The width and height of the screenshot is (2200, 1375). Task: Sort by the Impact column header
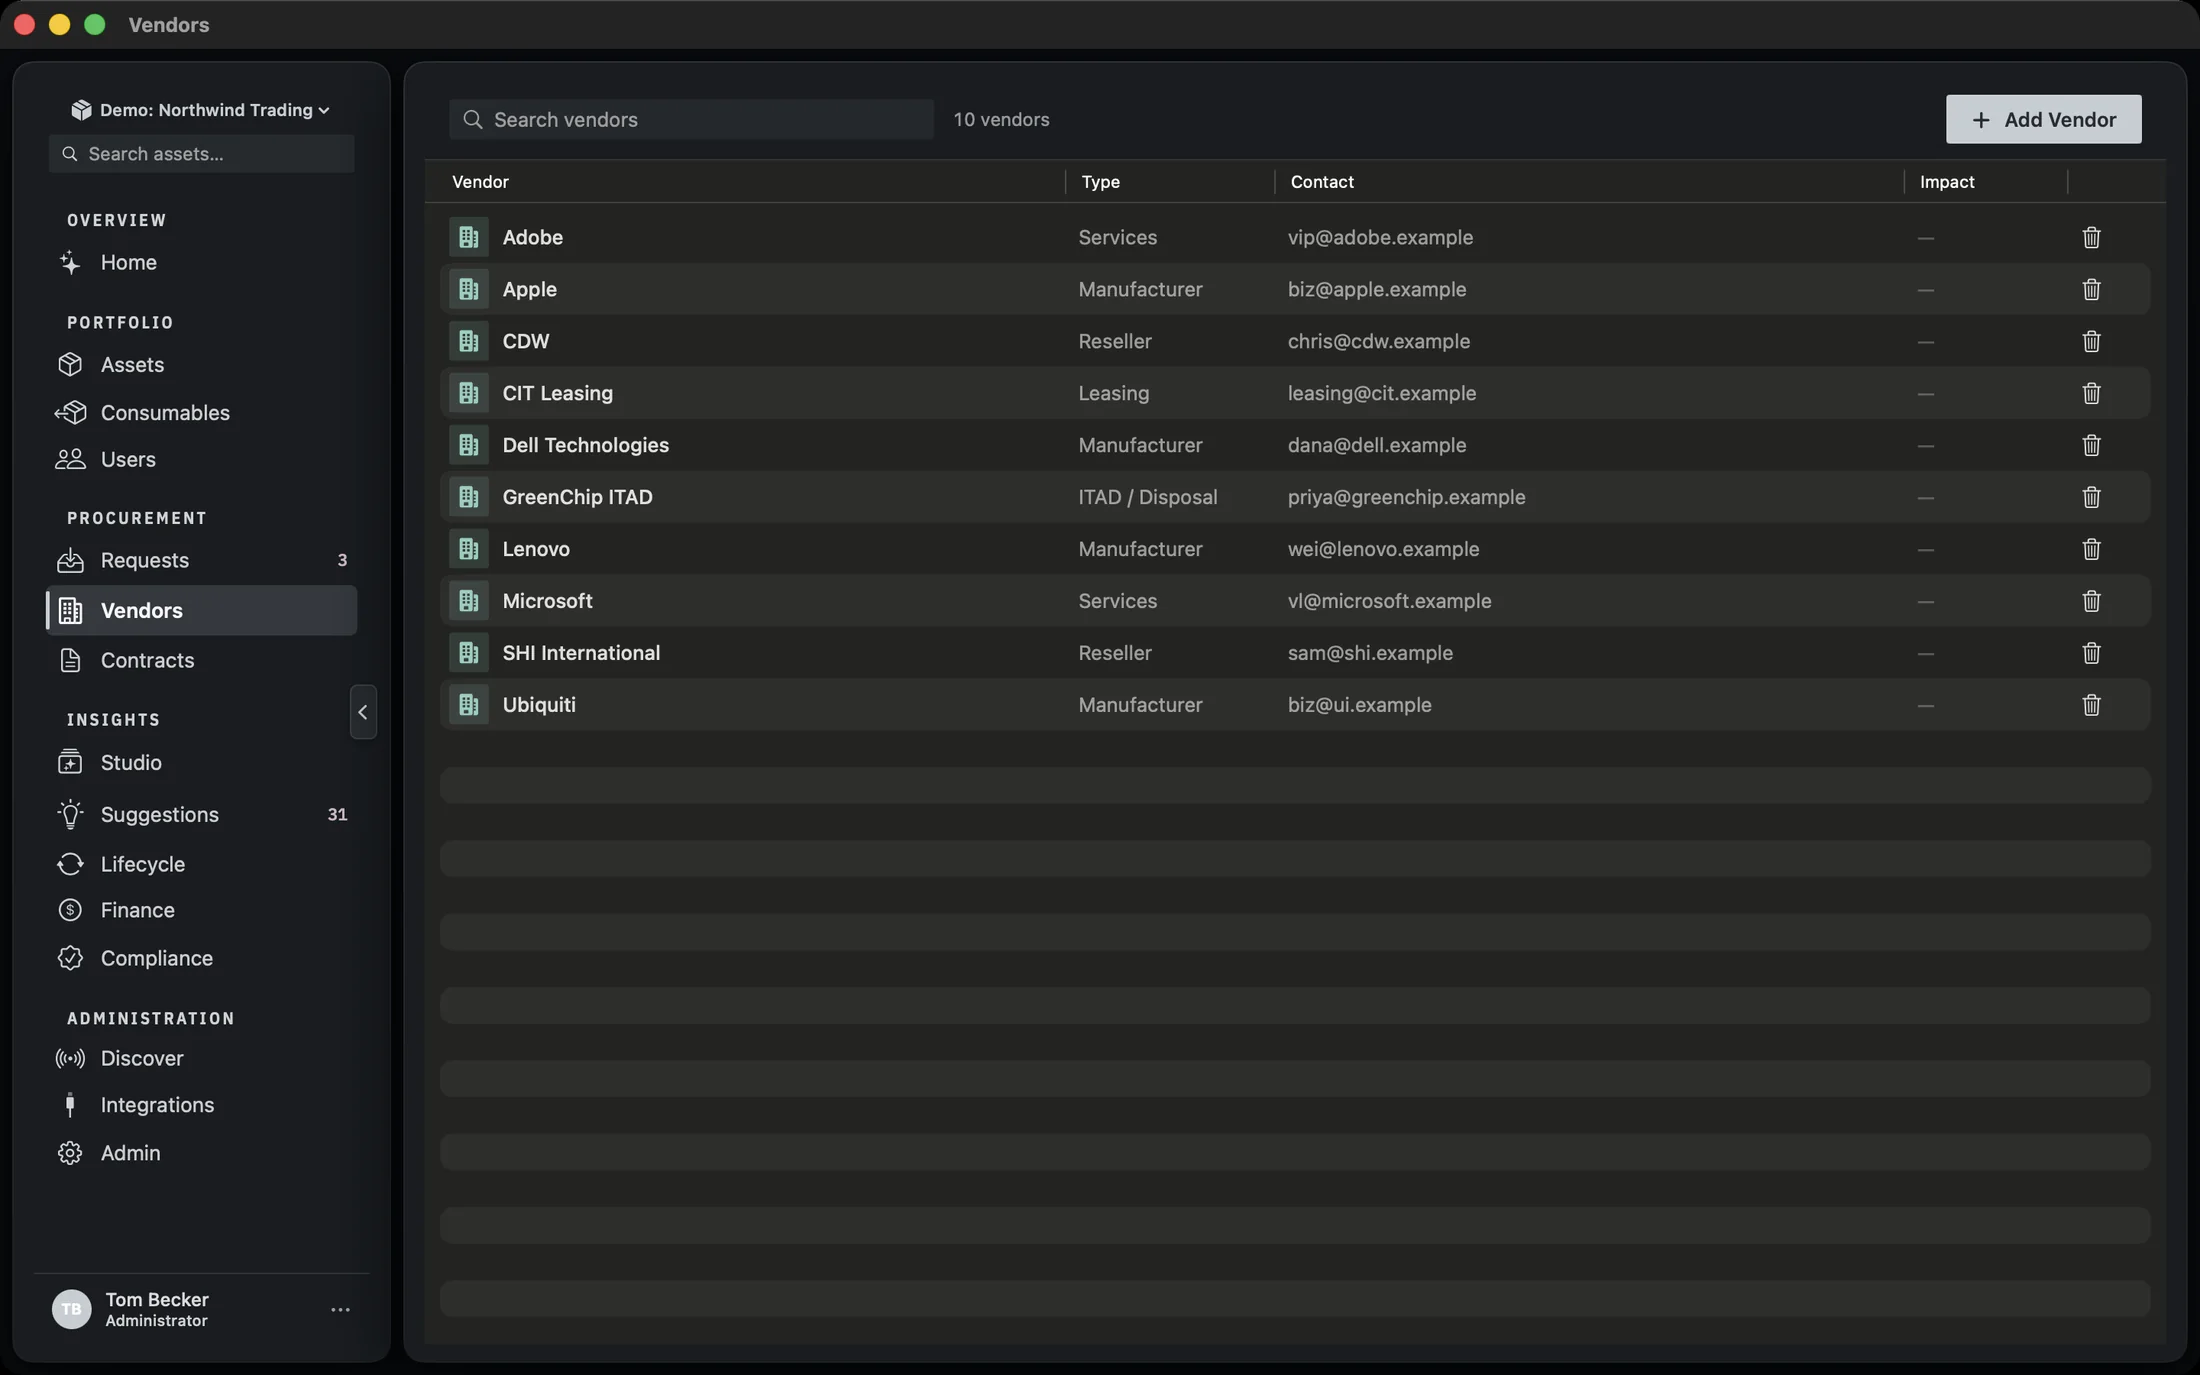[x=1947, y=182]
